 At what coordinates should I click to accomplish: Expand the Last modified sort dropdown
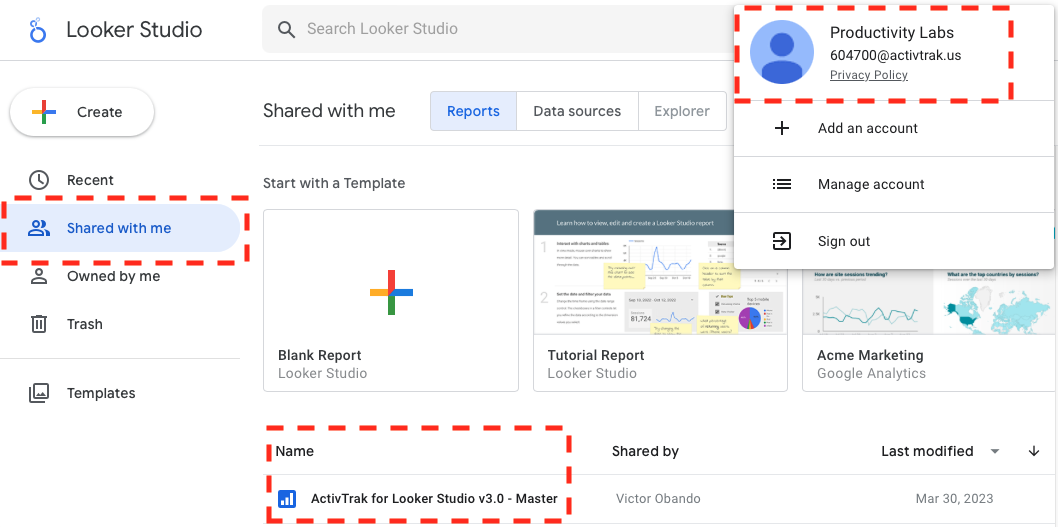(995, 451)
